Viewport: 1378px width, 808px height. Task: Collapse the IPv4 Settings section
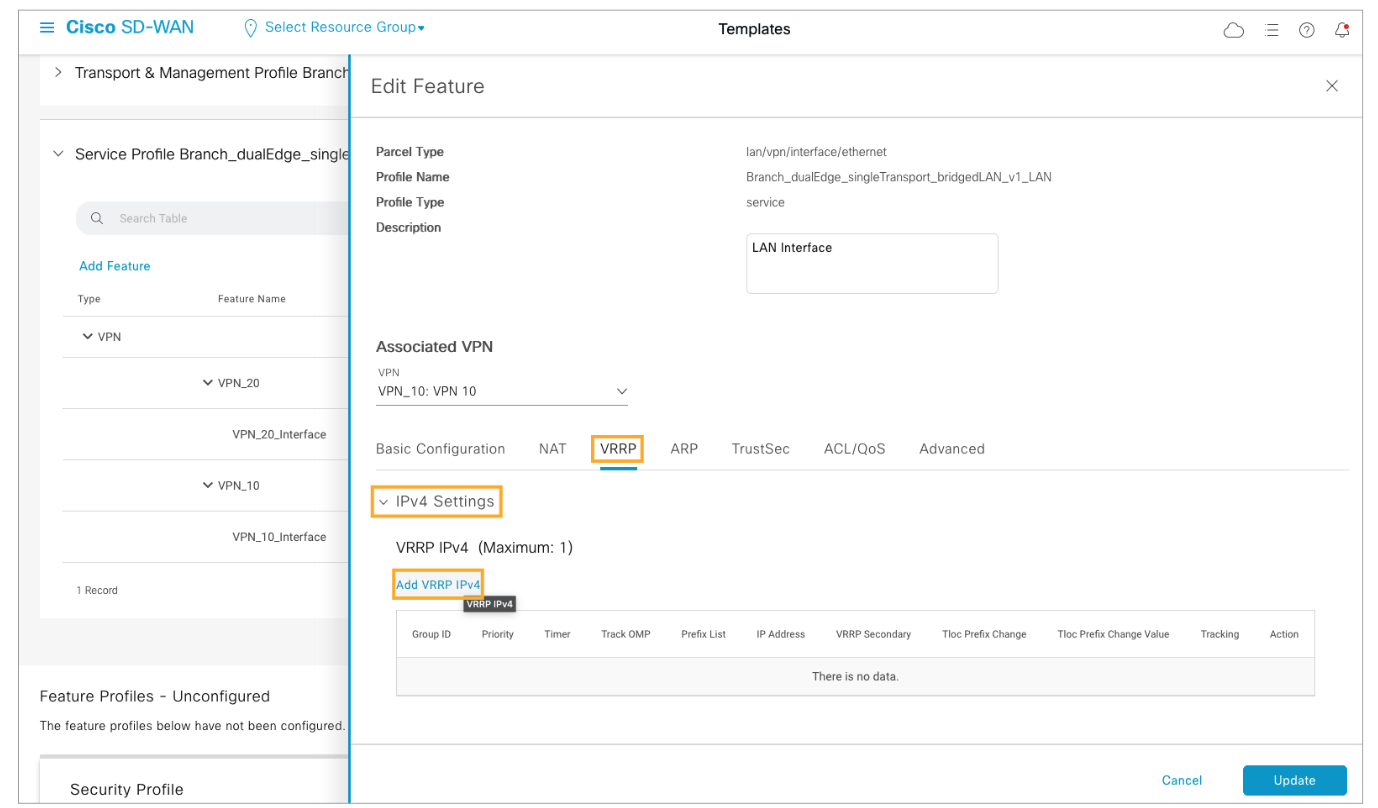pyautogui.click(x=383, y=501)
